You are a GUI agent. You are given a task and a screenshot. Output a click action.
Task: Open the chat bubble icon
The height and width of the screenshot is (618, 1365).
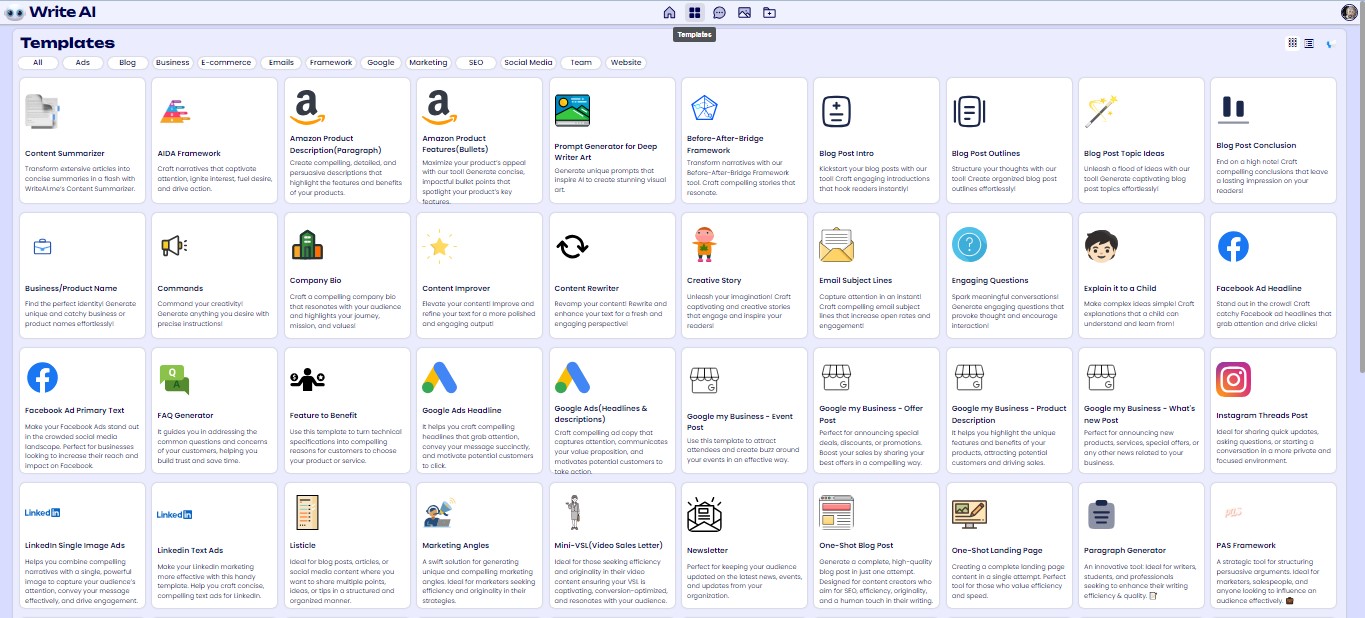tap(720, 14)
